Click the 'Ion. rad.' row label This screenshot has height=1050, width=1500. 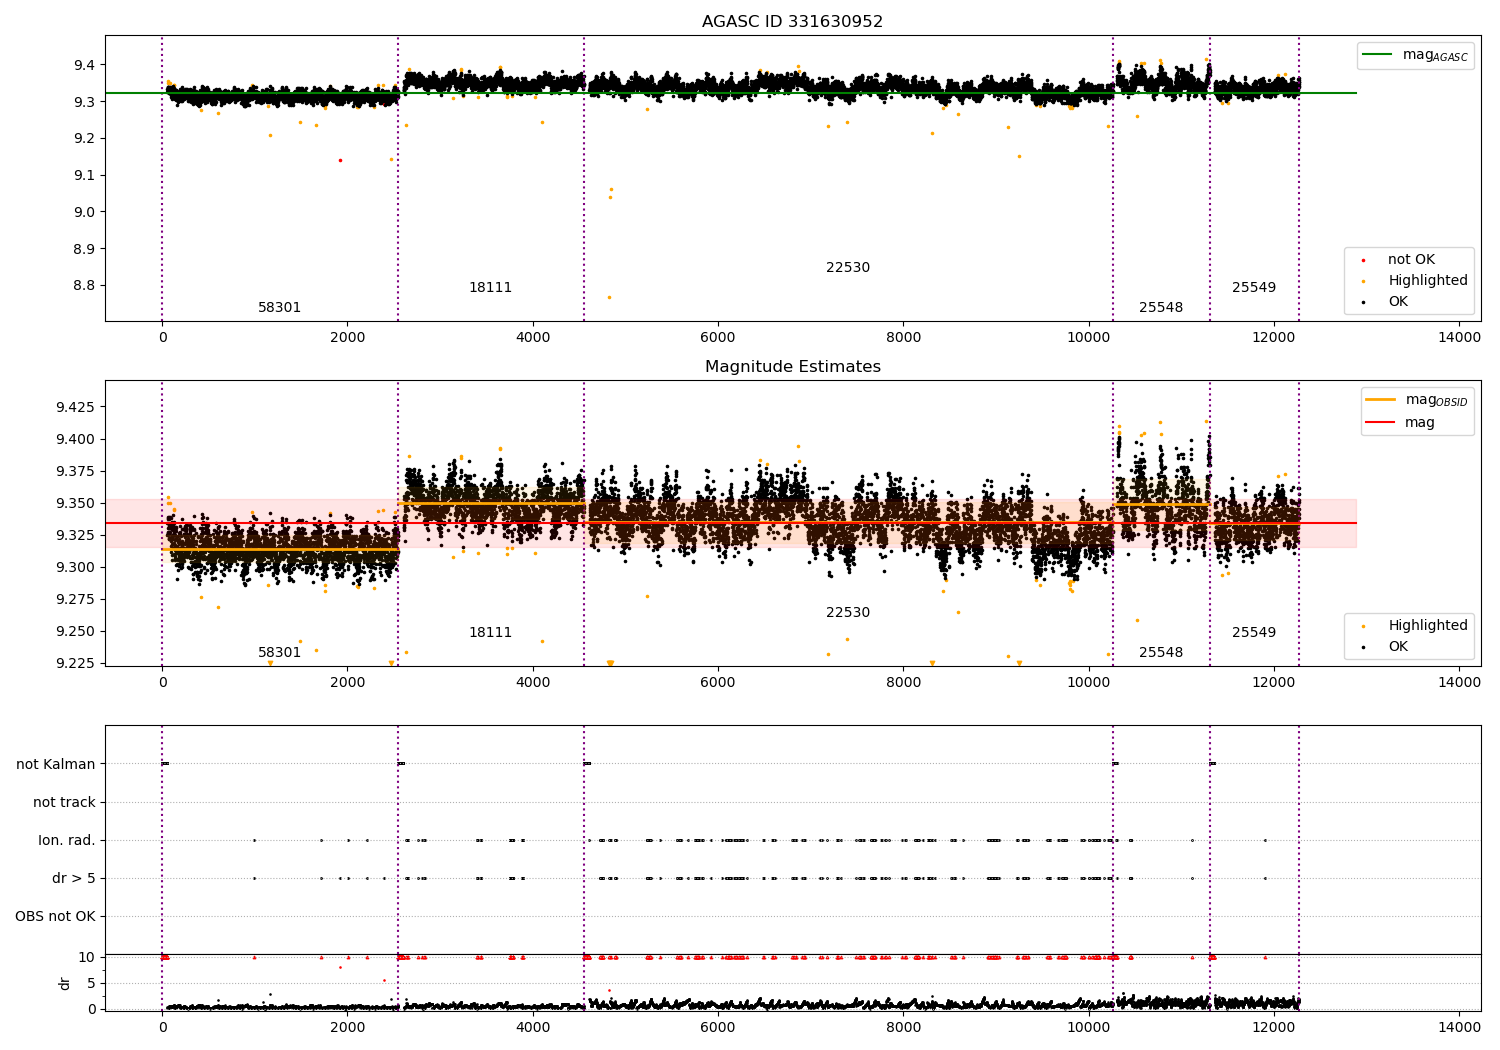pyautogui.click(x=67, y=841)
